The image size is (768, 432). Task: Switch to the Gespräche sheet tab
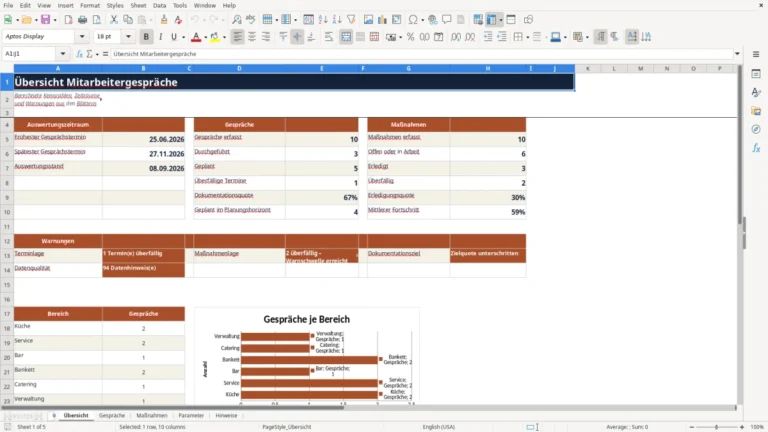coord(112,415)
